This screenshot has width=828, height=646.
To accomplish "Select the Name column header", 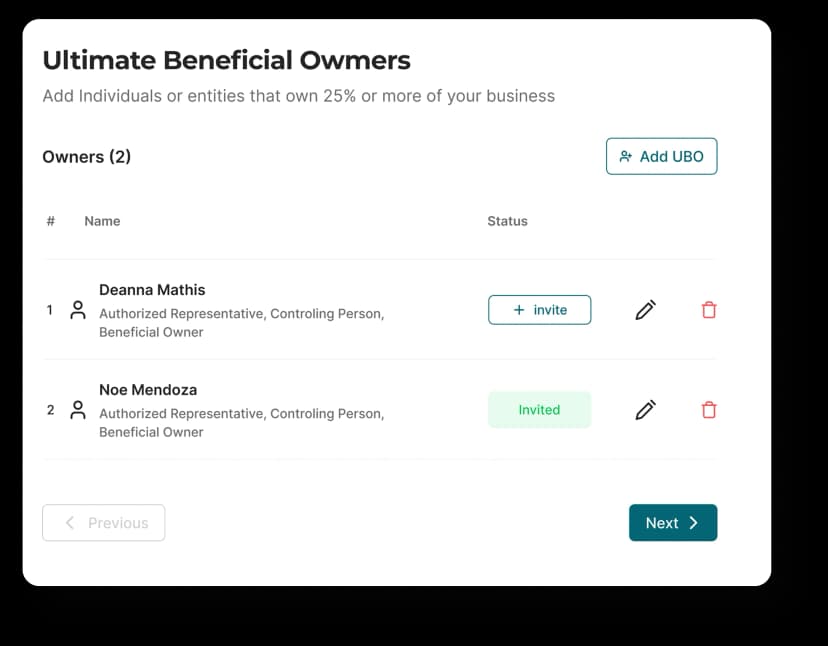I will click(102, 221).
